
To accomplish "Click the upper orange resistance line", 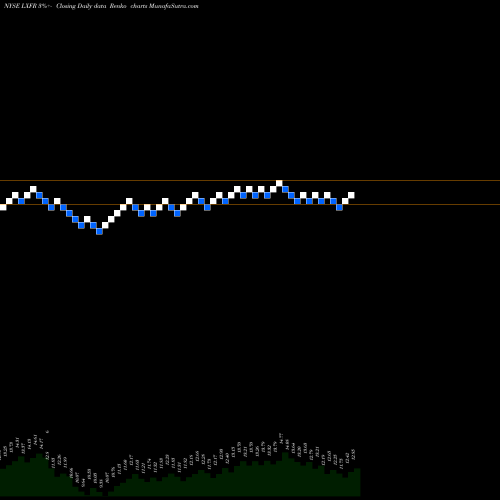I will tap(250, 181).
